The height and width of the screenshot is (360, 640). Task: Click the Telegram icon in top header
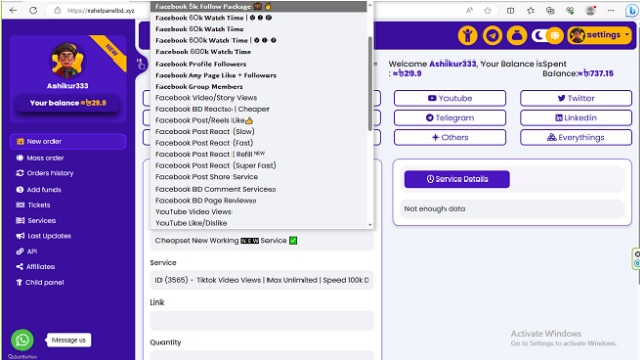492,36
